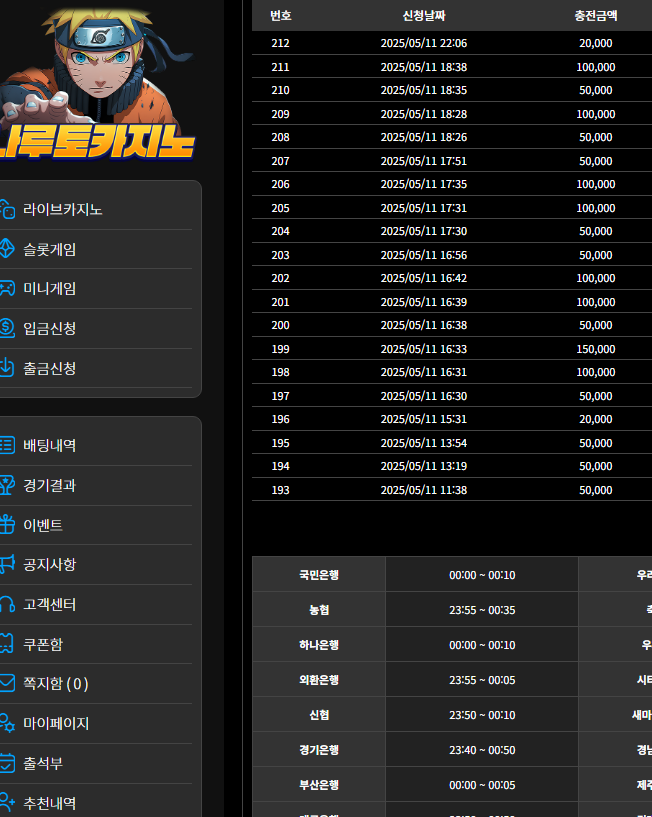This screenshot has width=652, height=817.
Task: Click the 이벤트 gift box icon
Action: tap(7, 524)
